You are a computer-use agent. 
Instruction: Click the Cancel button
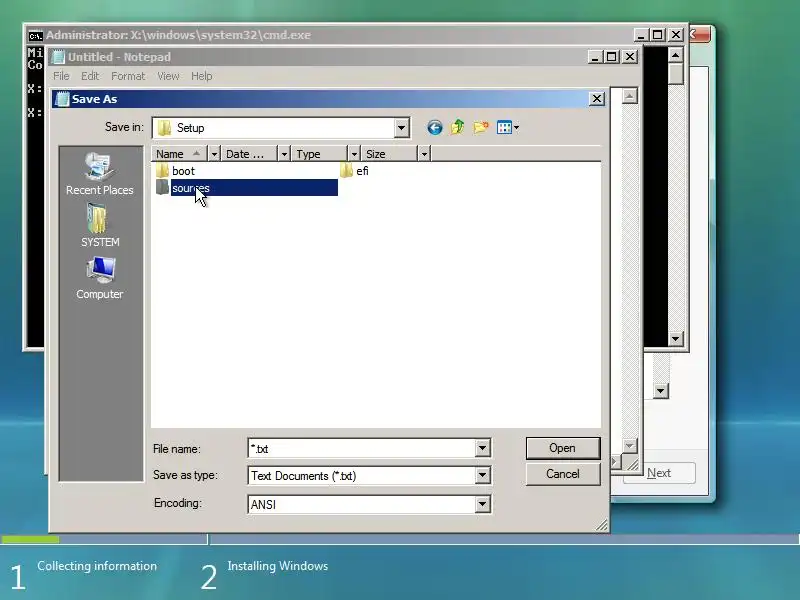[563, 474]
